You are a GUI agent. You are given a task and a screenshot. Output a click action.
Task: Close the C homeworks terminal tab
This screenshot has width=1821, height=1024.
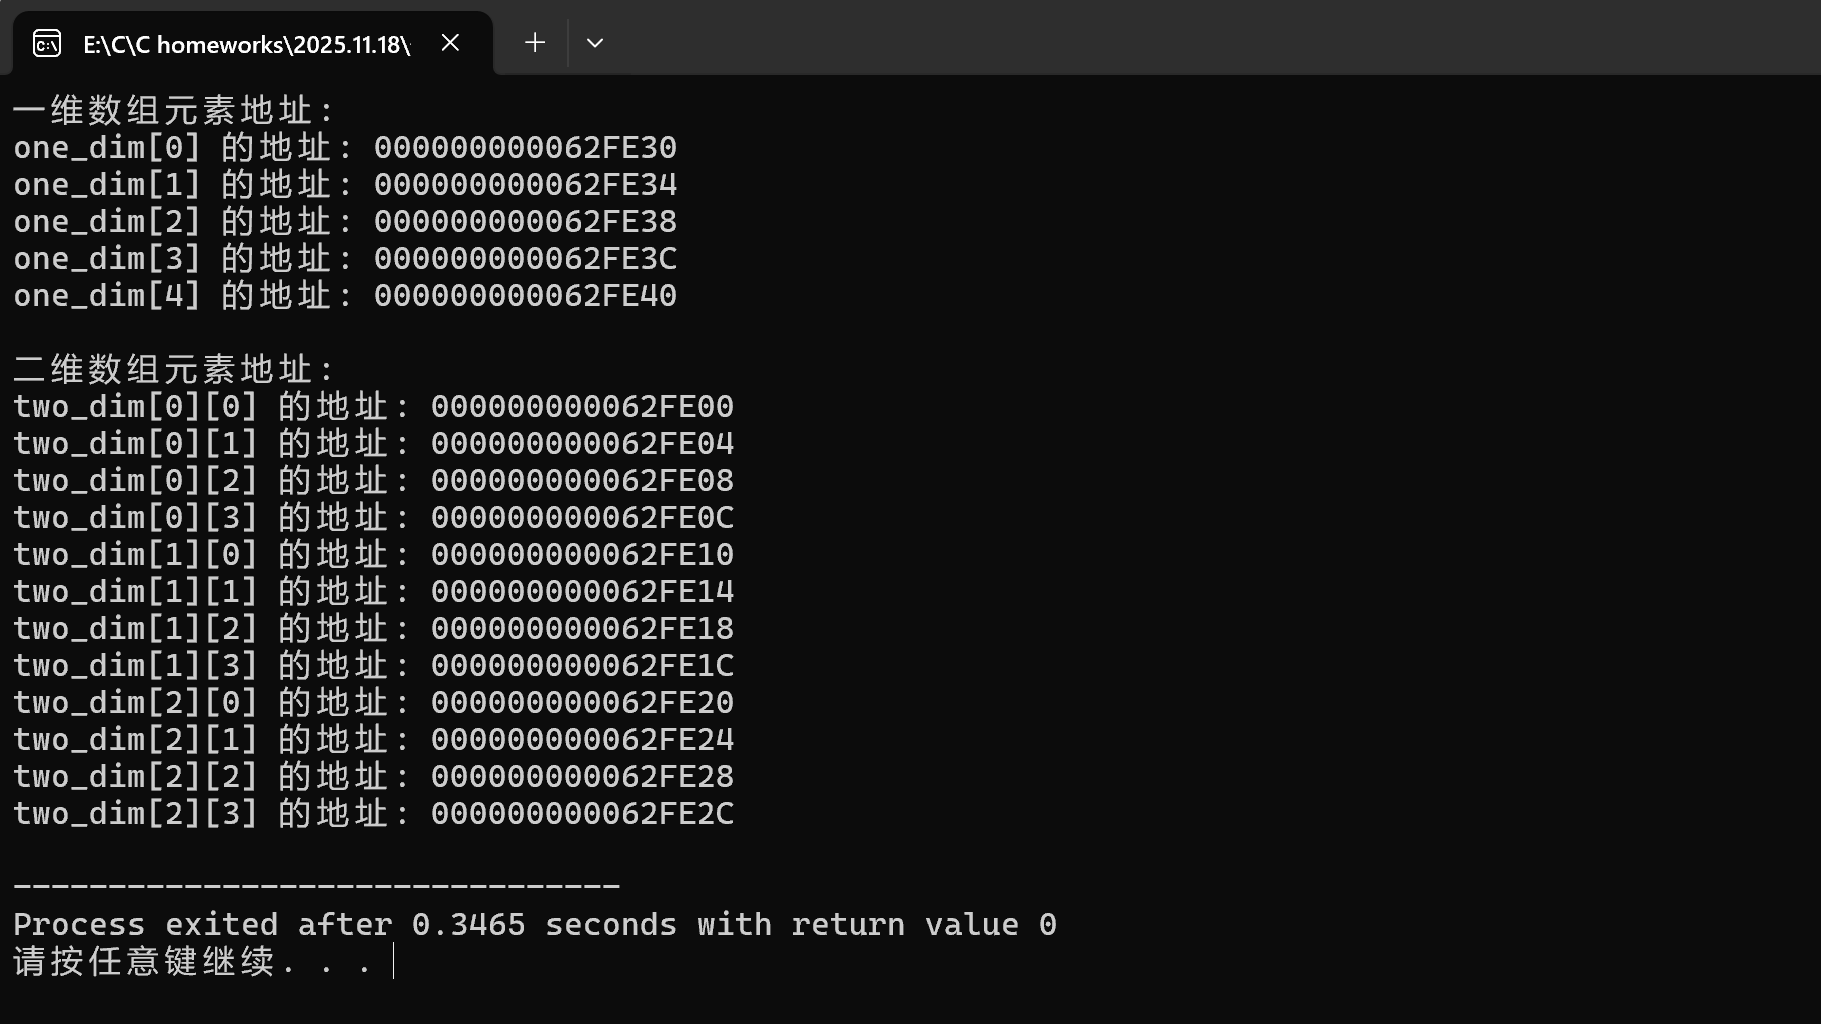pyautogui.click(x=450, y=43)
